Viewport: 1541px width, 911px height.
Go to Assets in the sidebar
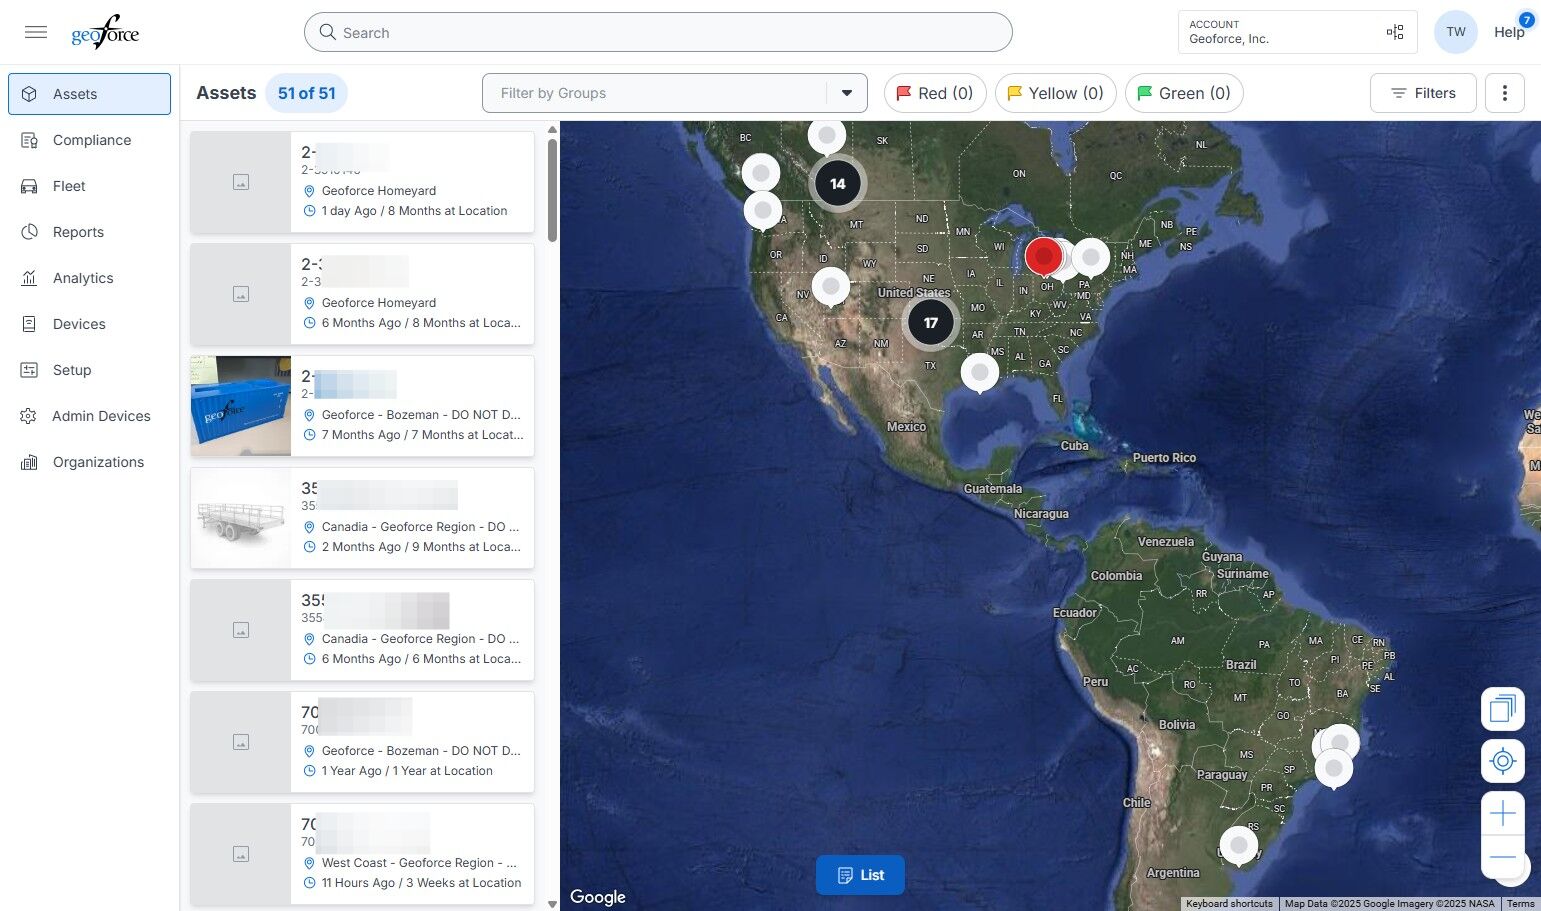pyautogui.click(x=89, y=94)
